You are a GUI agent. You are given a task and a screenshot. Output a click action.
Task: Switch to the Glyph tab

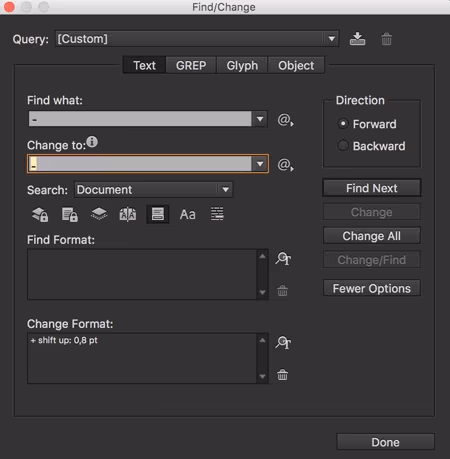click(242, 65)
